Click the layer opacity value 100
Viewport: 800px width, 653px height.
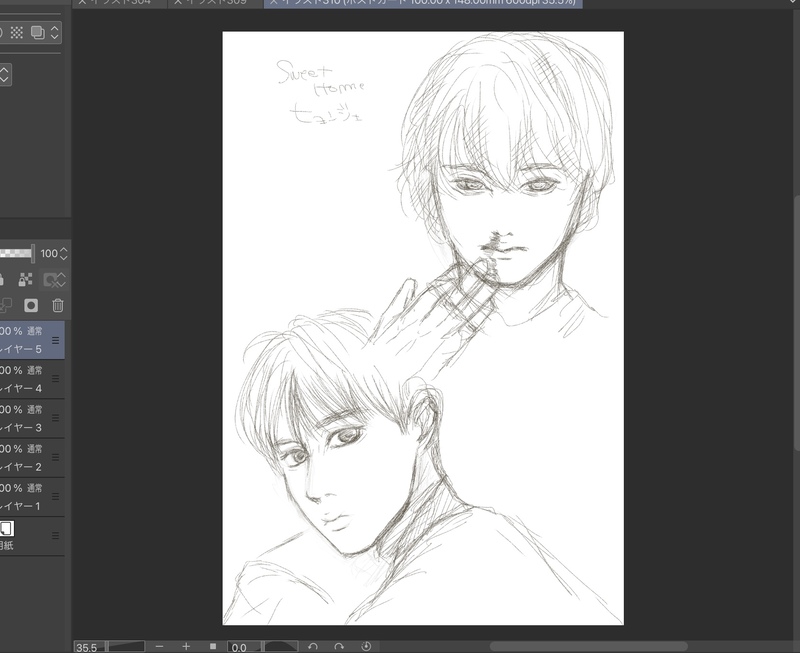point(49,254)
